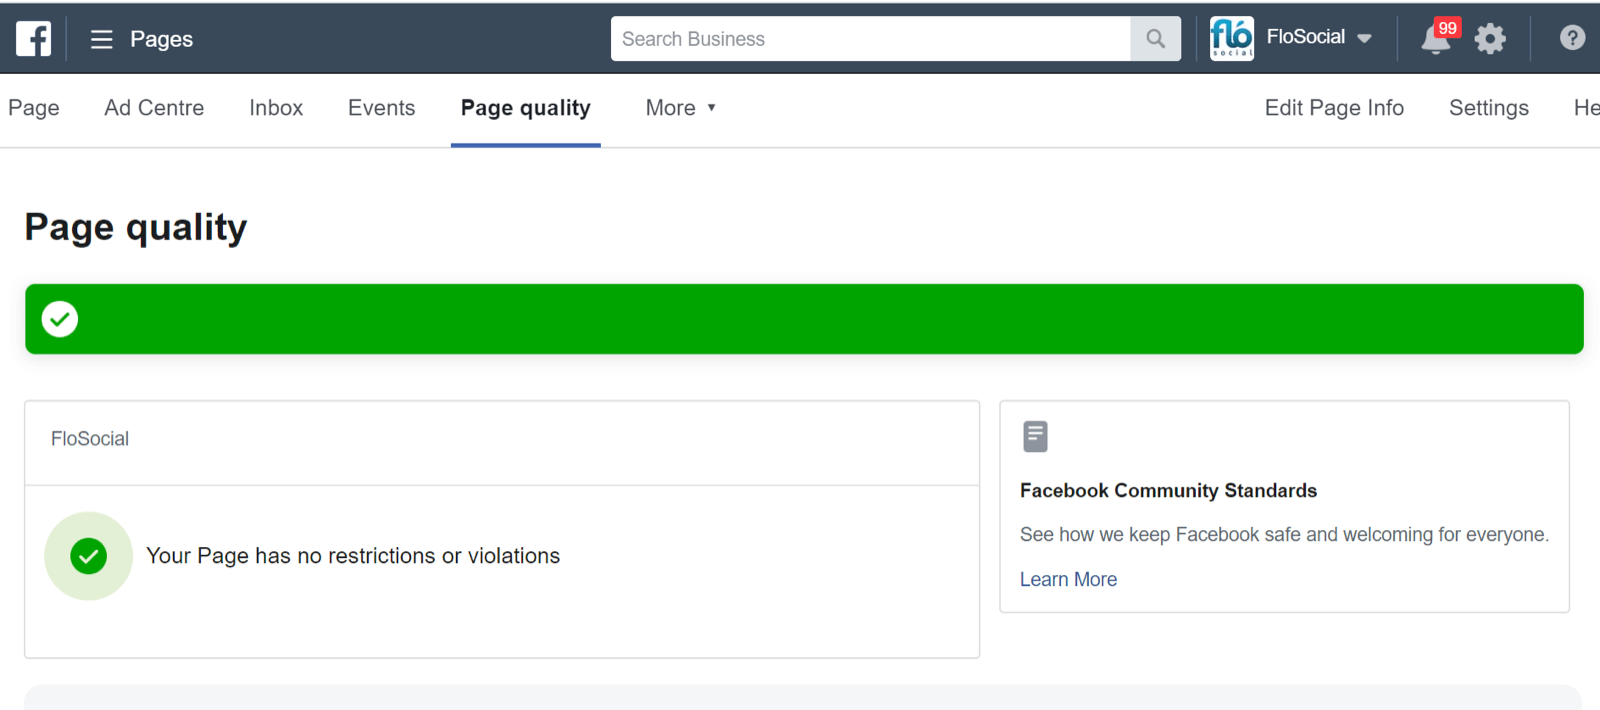Expand the More dropdown menu
Image resolution: width=1600 pixels, height=710 pixels.
(x=681, y=108)
